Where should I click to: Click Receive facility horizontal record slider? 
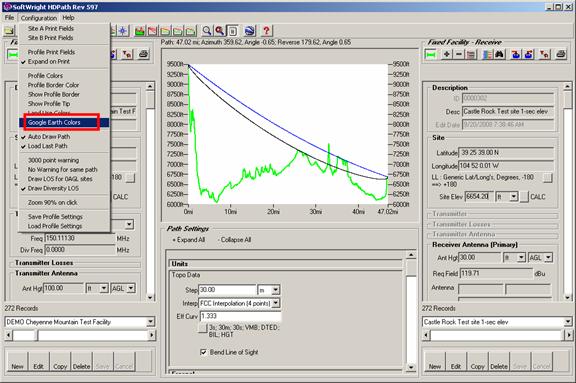tap(497, 335)
